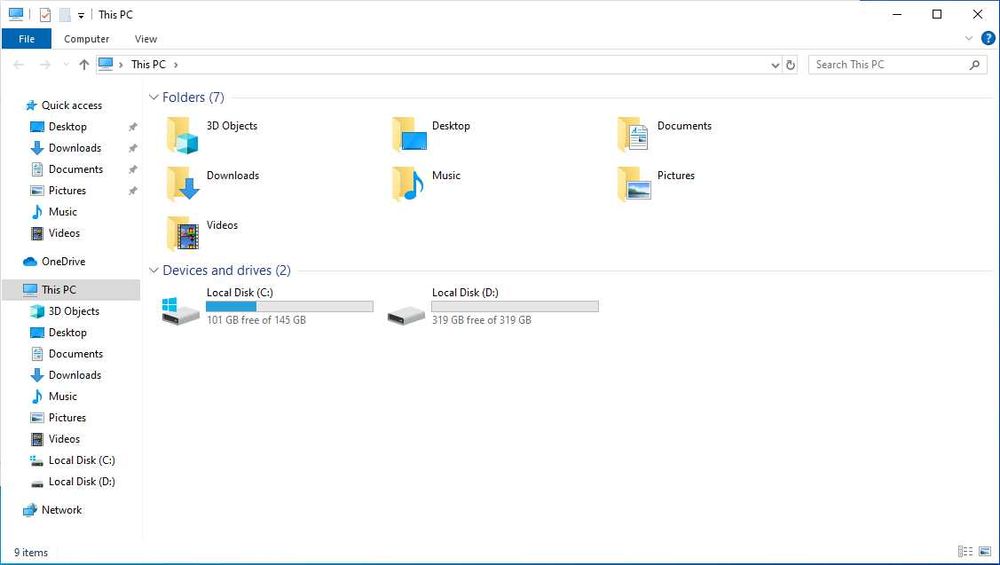Image resolution: width=1000 pixels, height=565 pixels.
Task: Select the Local Disk (D:) drive icon
Action: pyautogui.click(x=406, y=314)
